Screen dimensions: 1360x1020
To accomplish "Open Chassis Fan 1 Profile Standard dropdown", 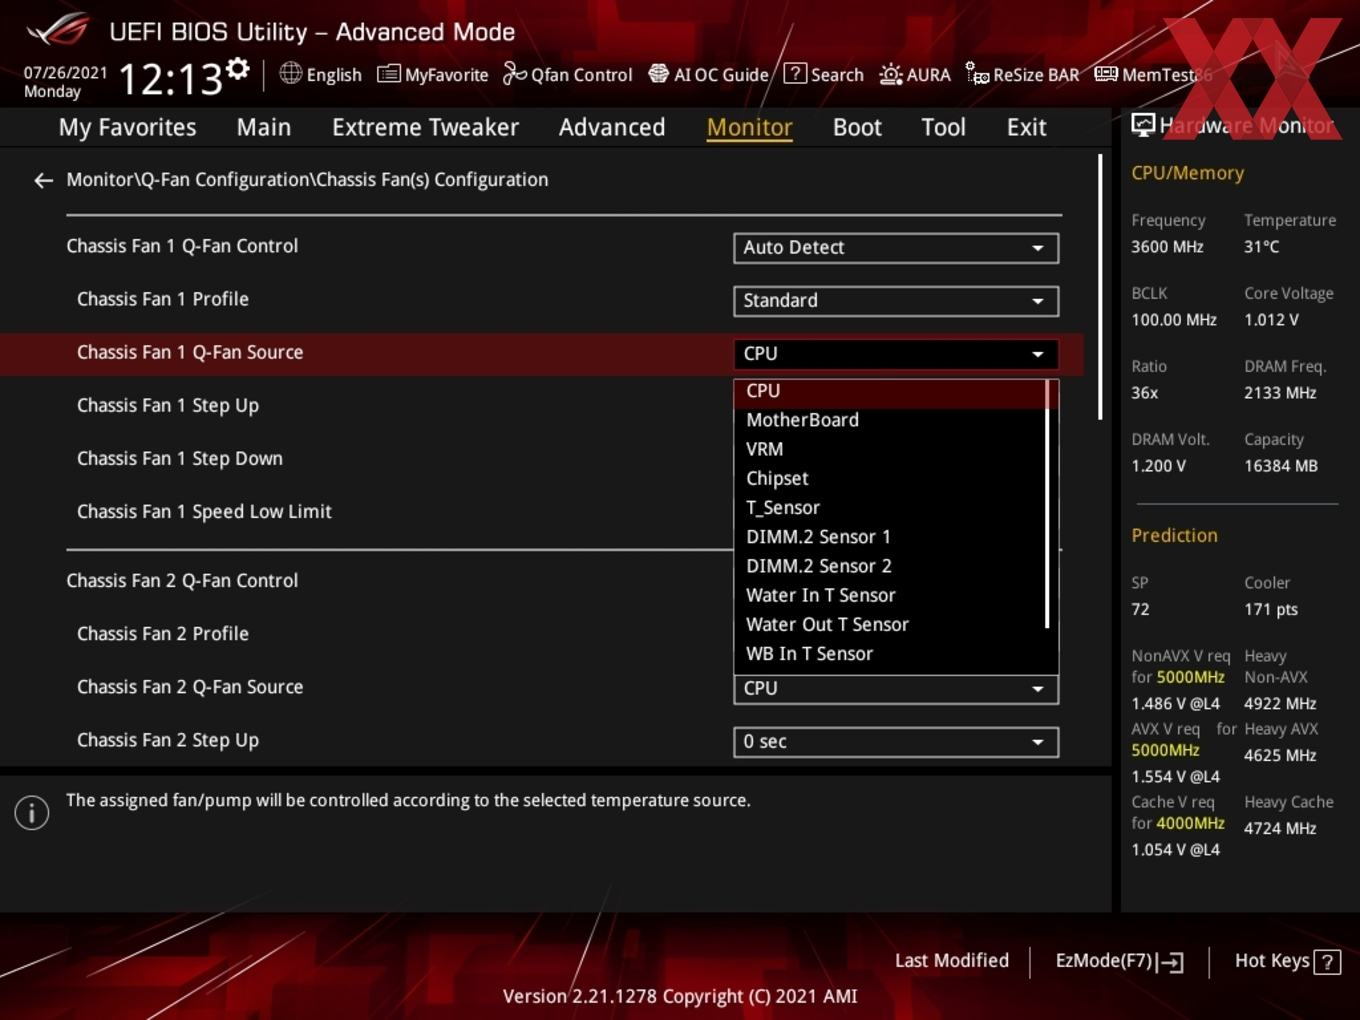I will 896,301.
